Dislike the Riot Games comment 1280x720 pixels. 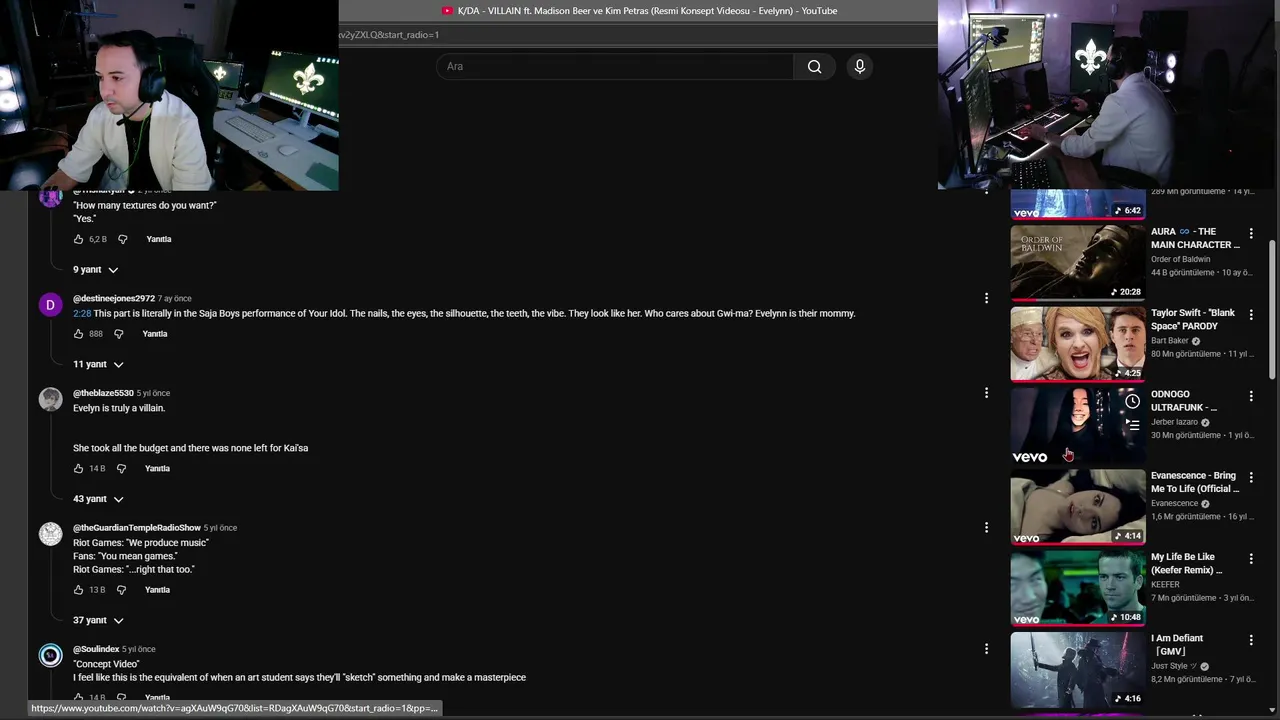[122, 590]
